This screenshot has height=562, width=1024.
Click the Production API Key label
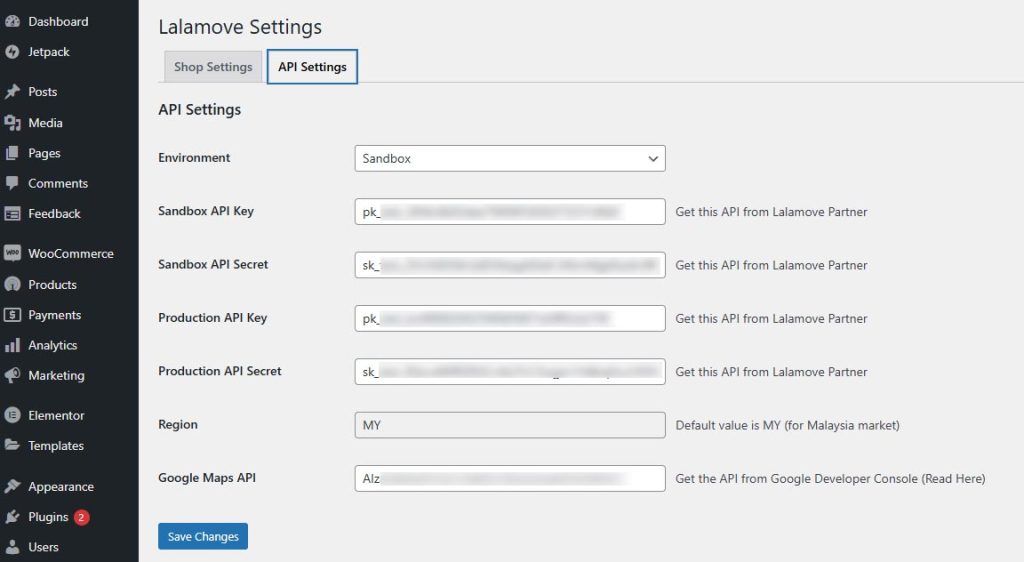point(212,318)
